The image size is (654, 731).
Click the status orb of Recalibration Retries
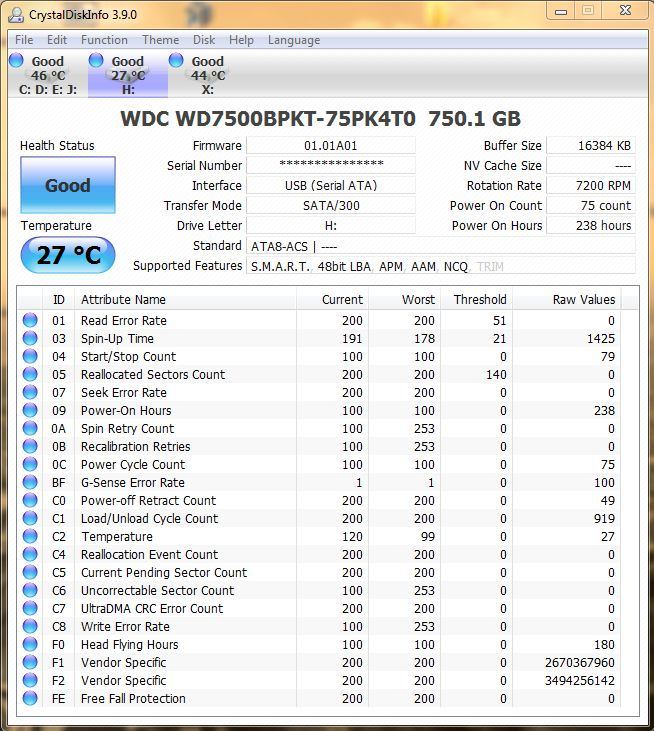tap(30, 446)
